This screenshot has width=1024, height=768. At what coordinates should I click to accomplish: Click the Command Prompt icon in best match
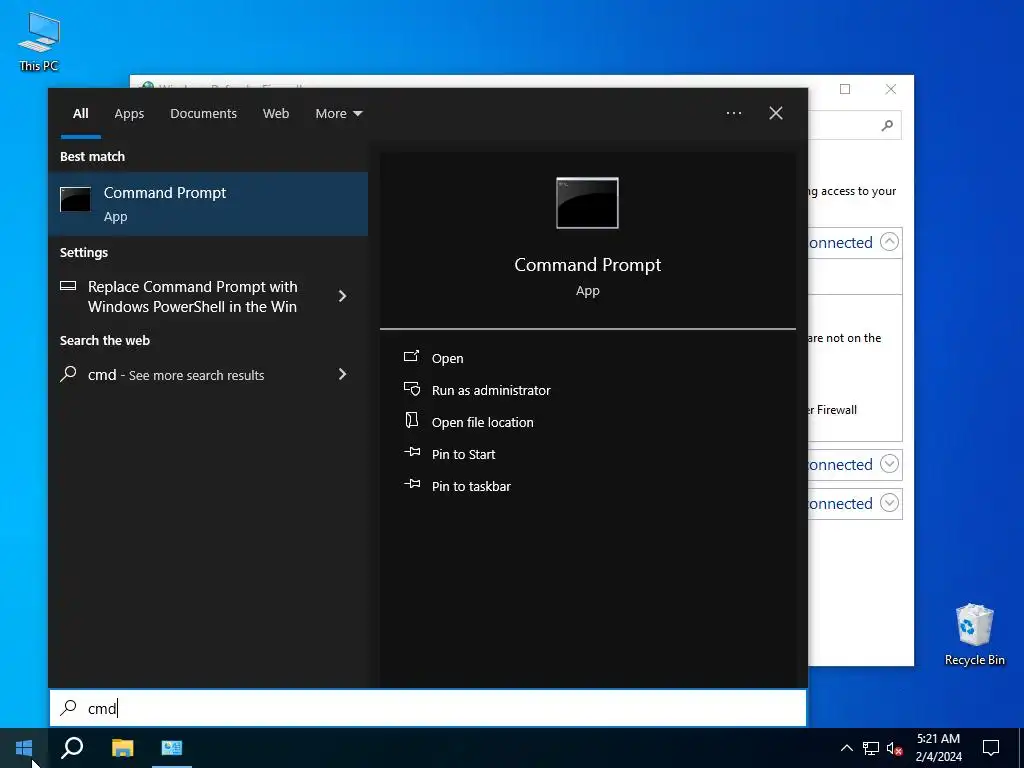pyautogui.click(x=75, y=199)
